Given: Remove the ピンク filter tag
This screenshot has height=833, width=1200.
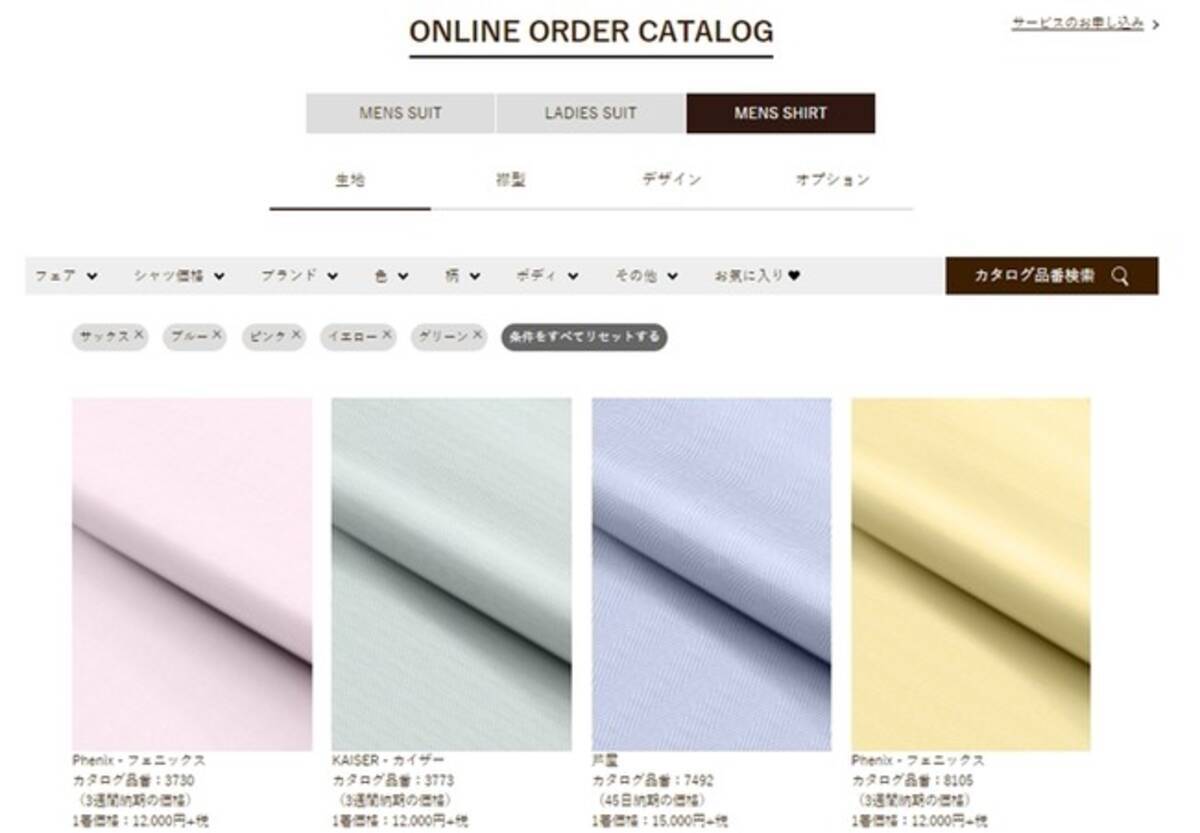Looking at the screenshot, I should point(296,336).
